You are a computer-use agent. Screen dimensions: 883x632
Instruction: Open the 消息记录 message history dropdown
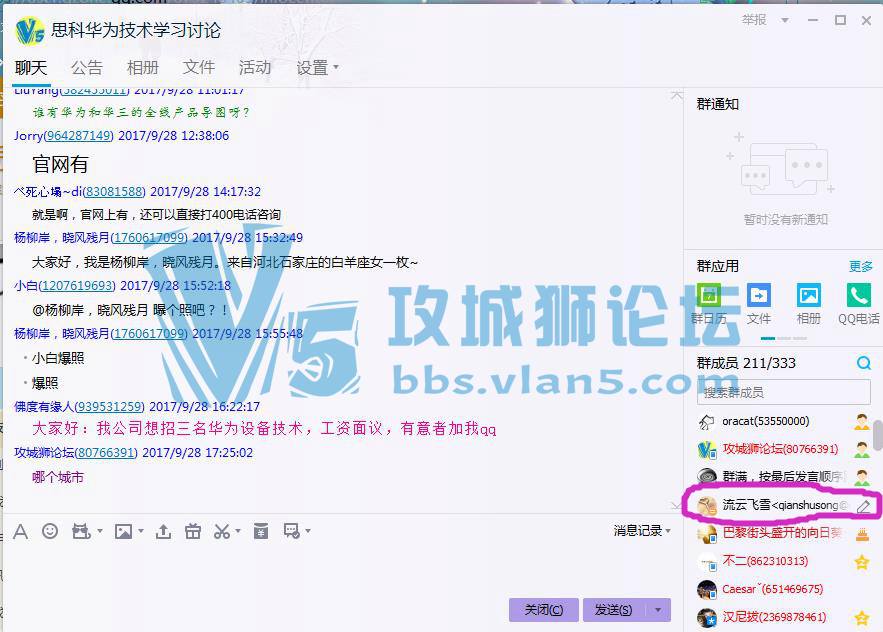[641, 531]
